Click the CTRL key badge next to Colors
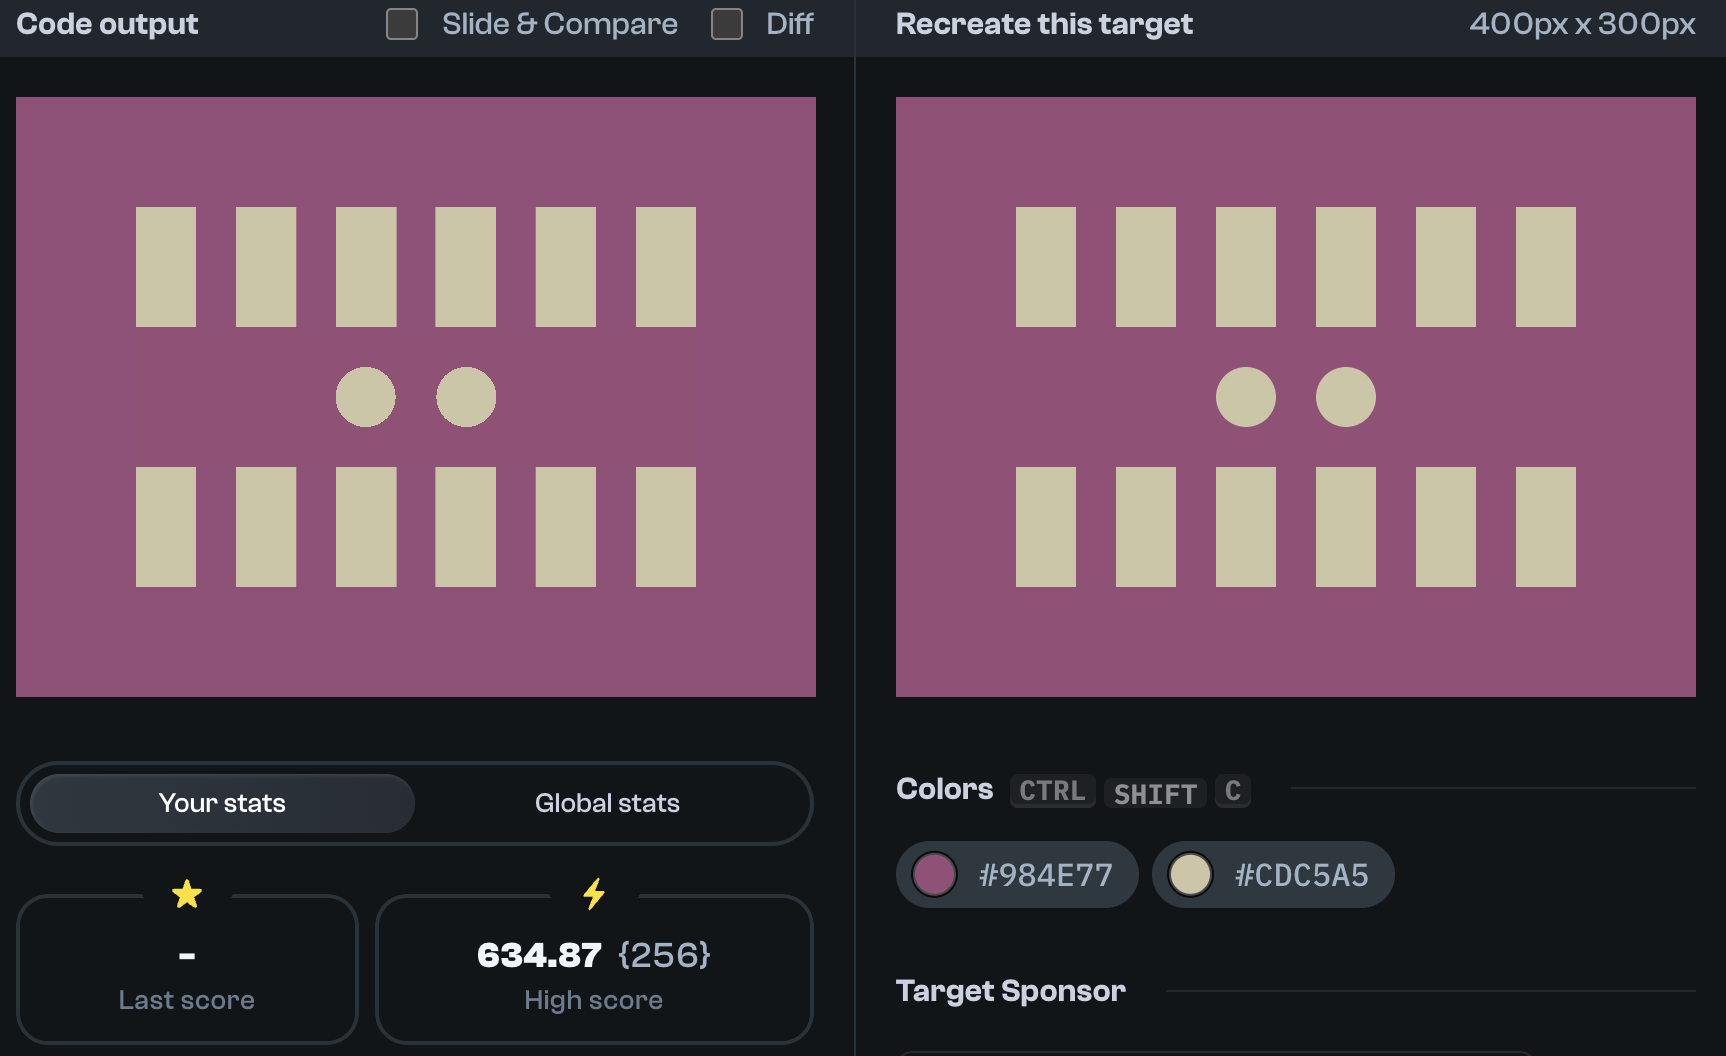 point(1051,791)
